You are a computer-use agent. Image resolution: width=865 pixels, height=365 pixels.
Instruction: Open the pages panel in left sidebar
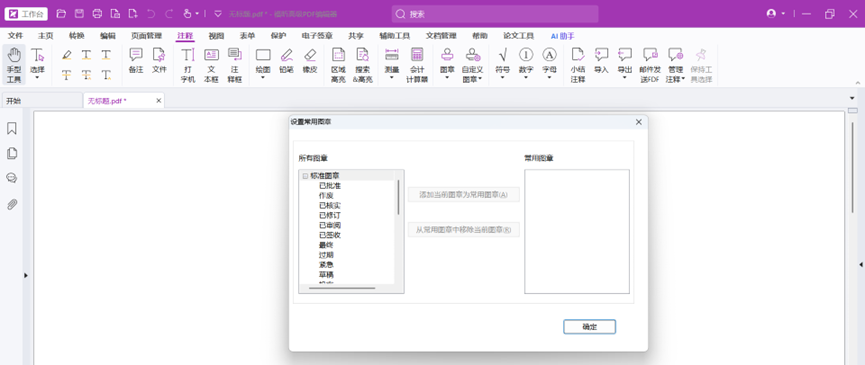(x=12, y=153)
